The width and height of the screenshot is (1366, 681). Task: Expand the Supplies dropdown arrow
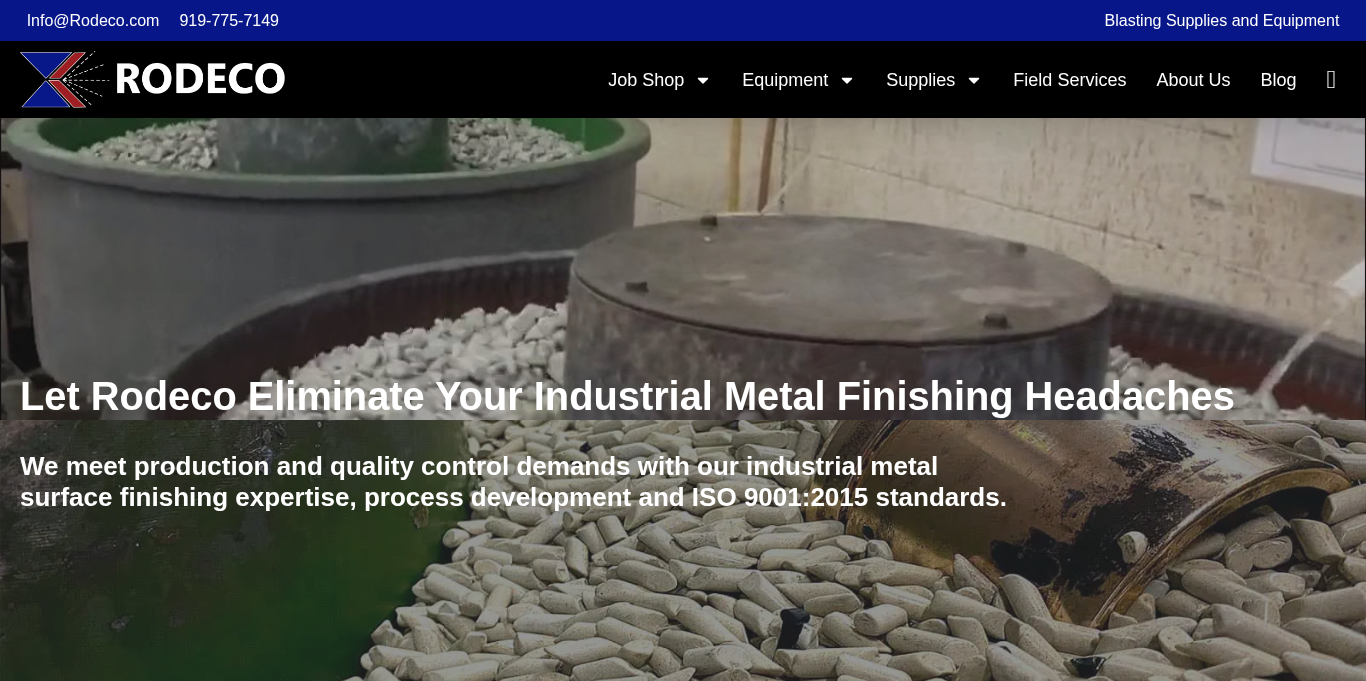pos(974,80)
